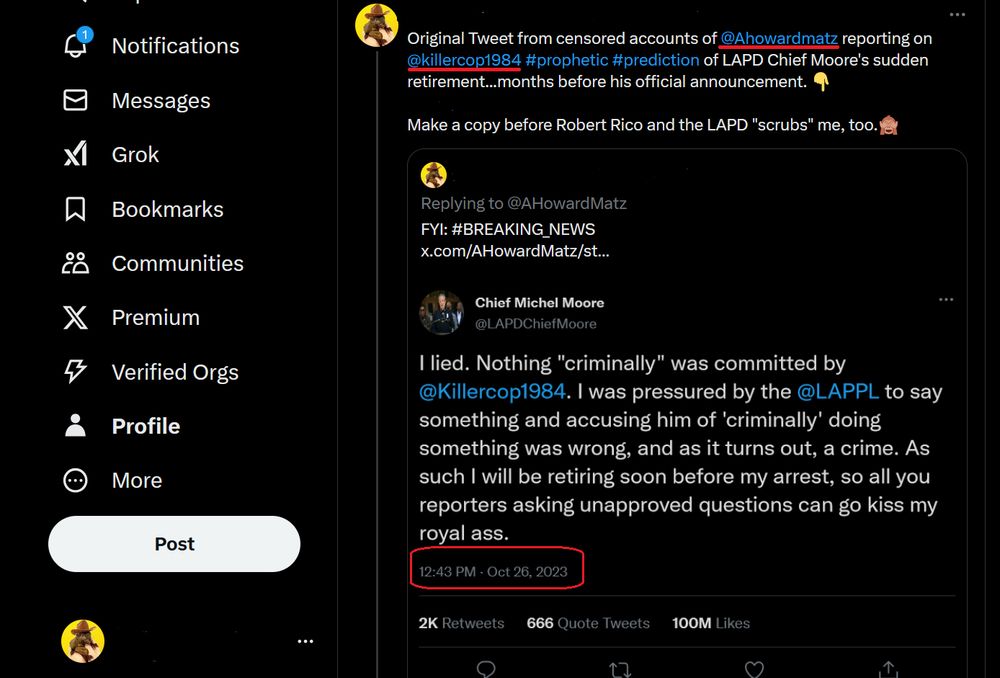Image resolution: width=1000 pixels, height=678 pixels.
Task: Open Messages envelope icon
Action: tap(76, 100)
